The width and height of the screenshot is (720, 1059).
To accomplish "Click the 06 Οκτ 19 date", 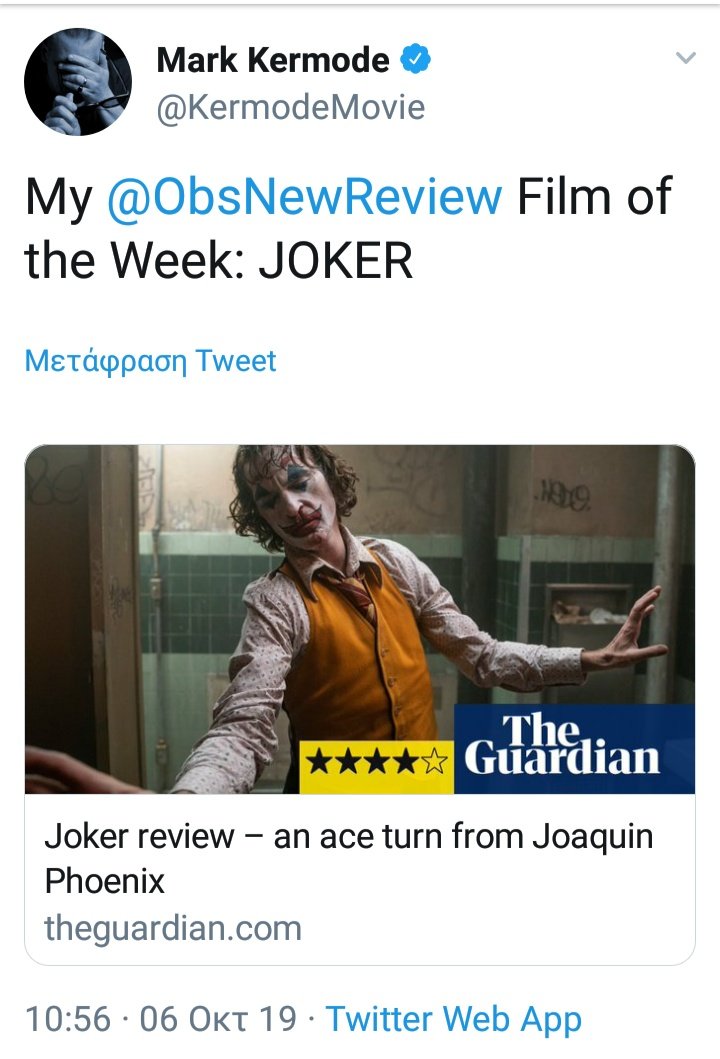I will 218,1018.
